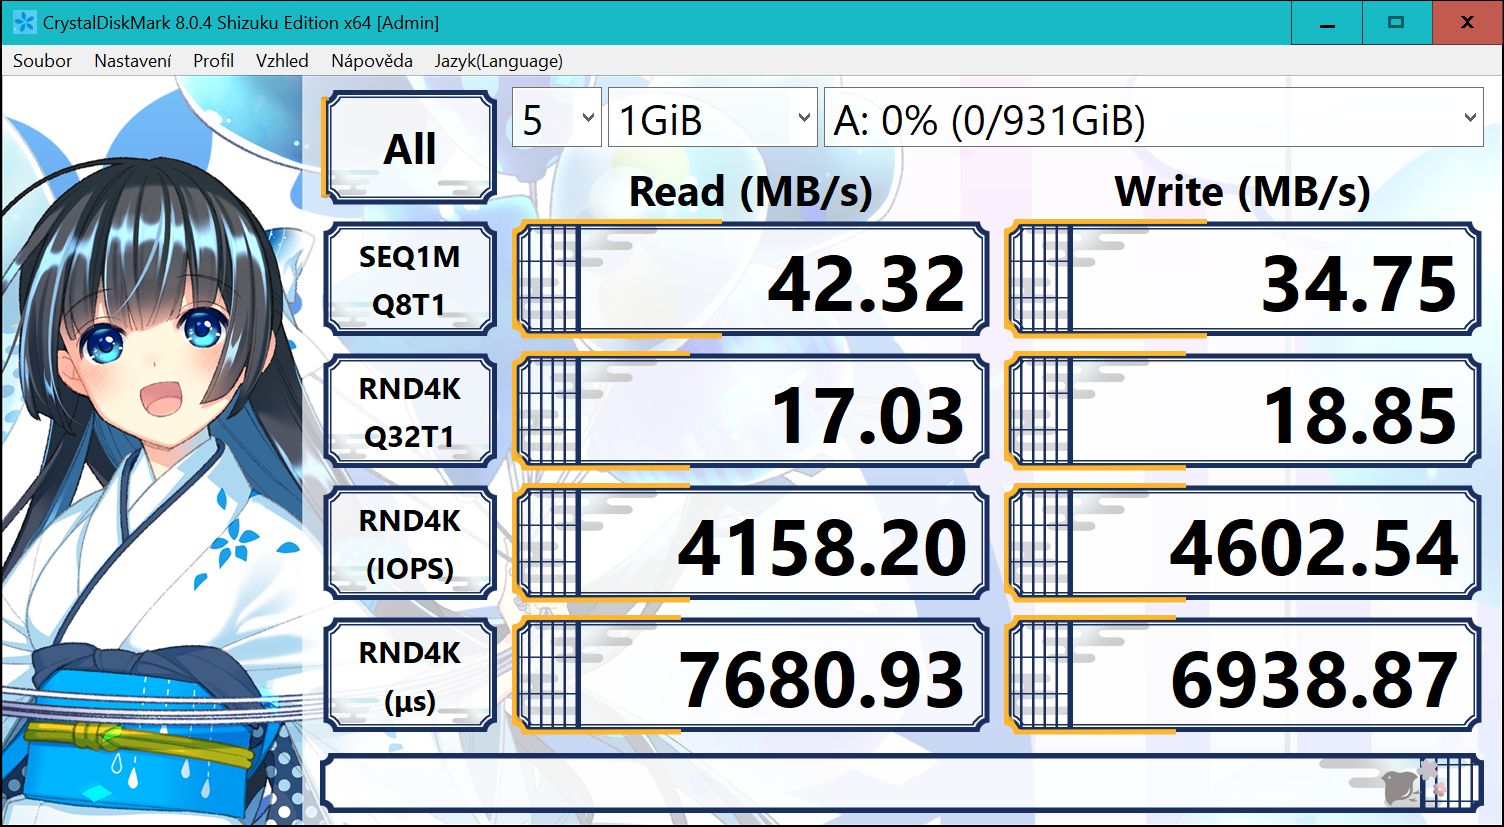Open the Soubor menu

(x=42, y=61)
